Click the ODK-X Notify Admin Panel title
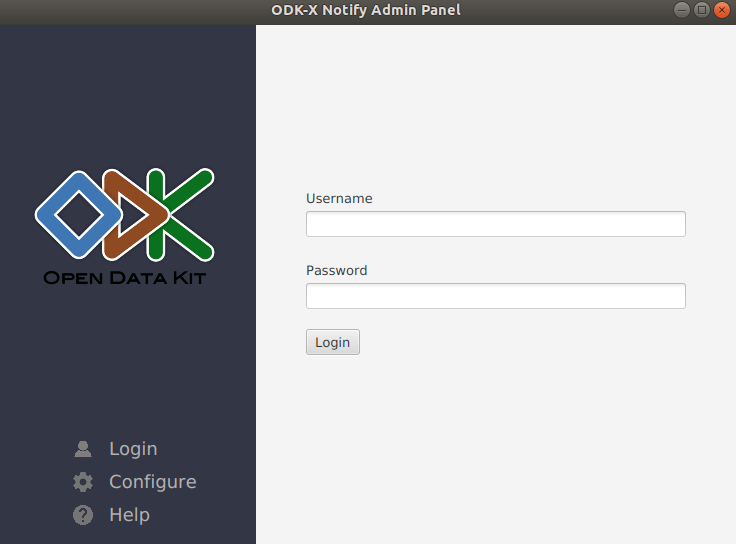This screenshot has width=736, height=544. point(366,10)
